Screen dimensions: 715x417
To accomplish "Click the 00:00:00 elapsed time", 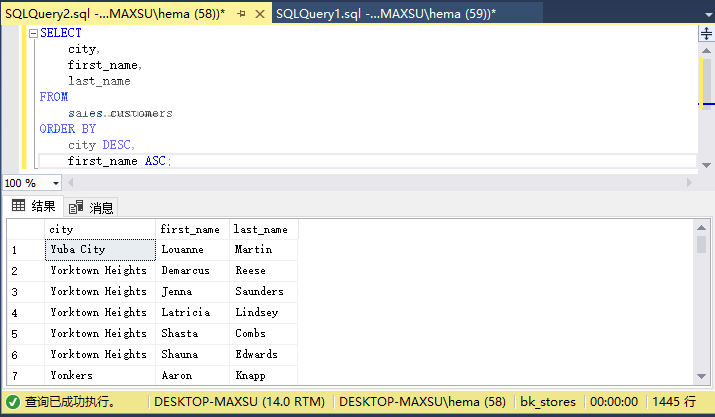I will tap(614, 402).
